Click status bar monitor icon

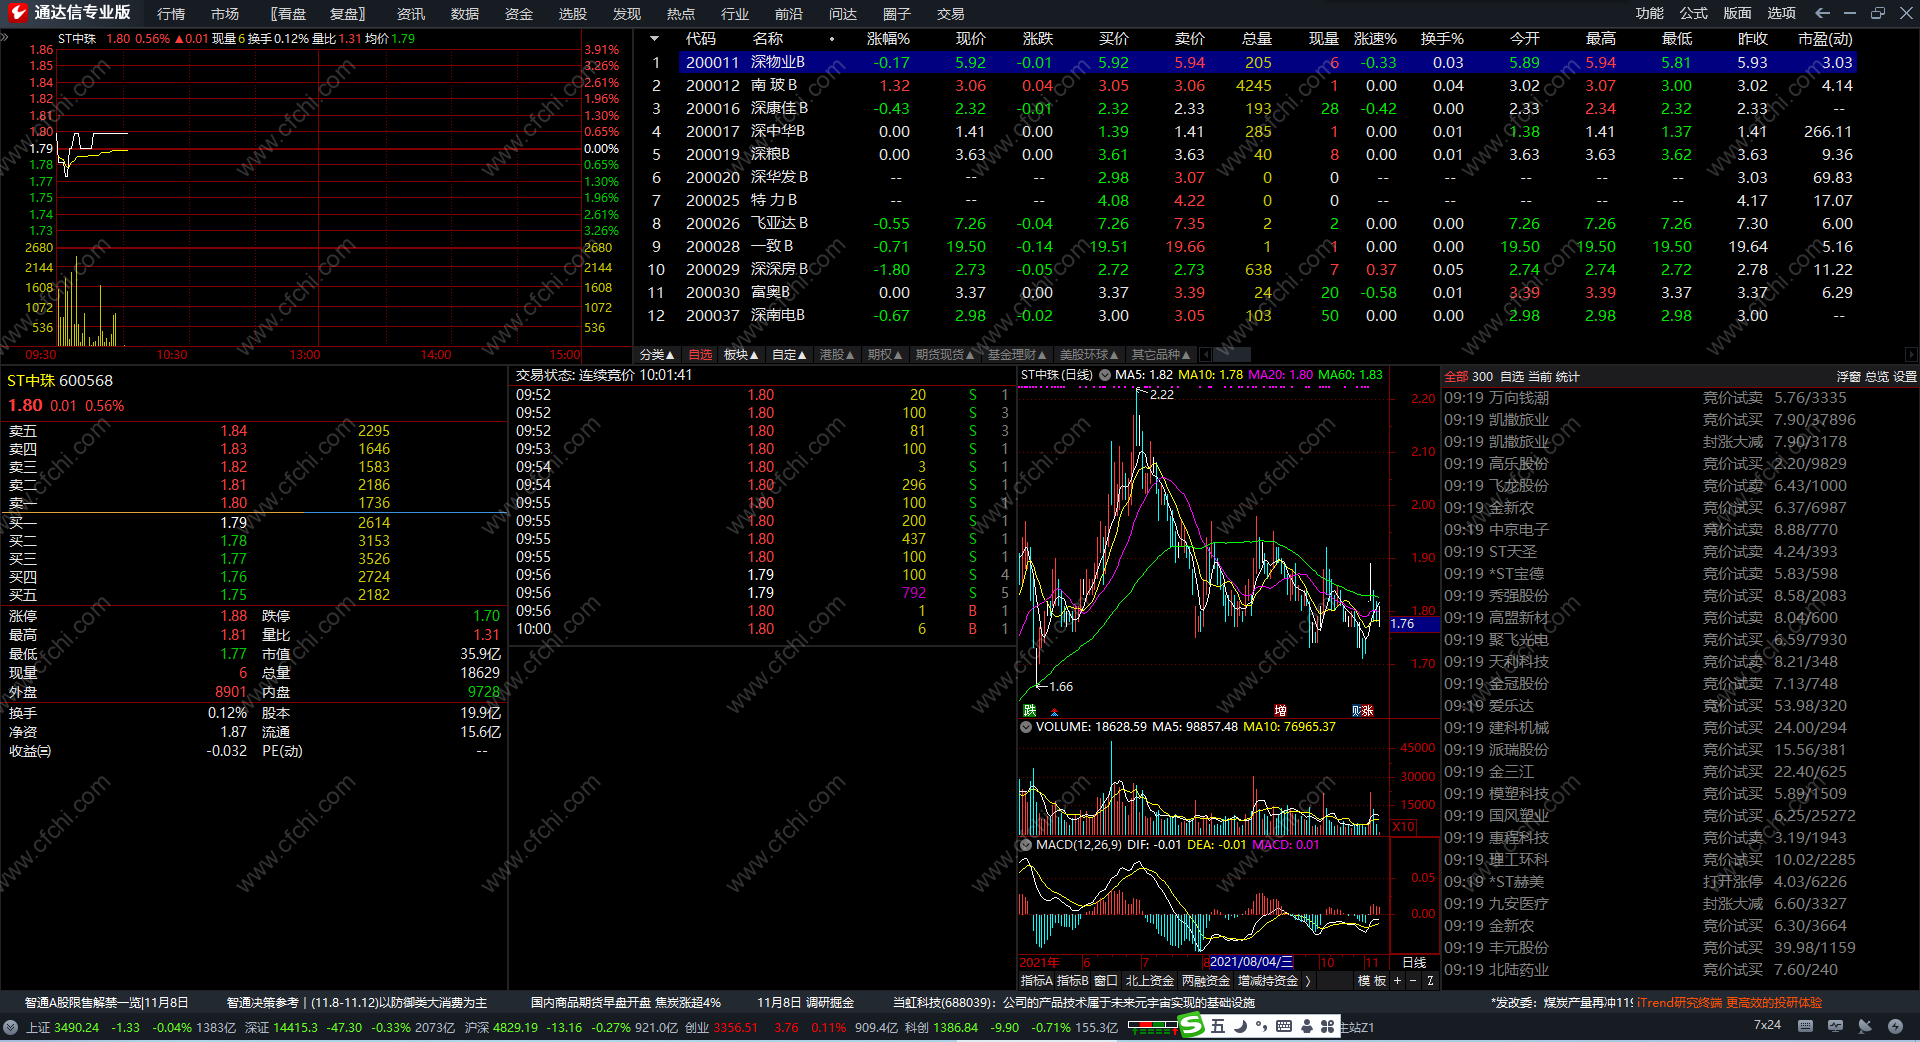(1835, 1026)
